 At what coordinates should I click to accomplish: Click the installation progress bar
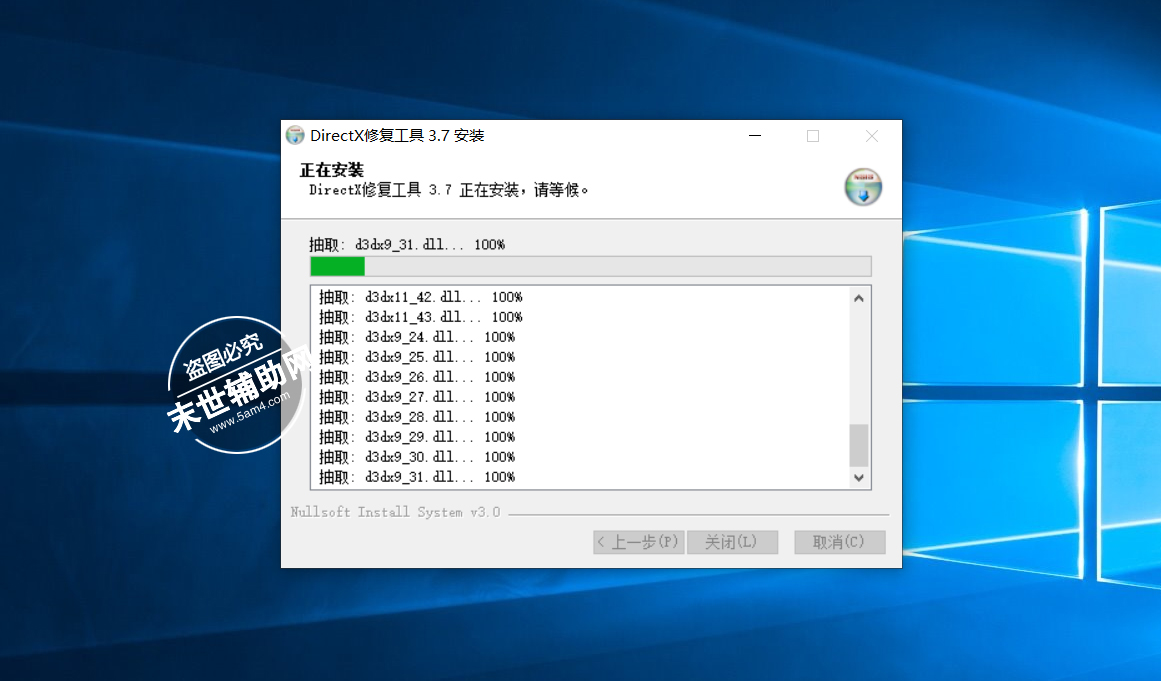(590, 266)
